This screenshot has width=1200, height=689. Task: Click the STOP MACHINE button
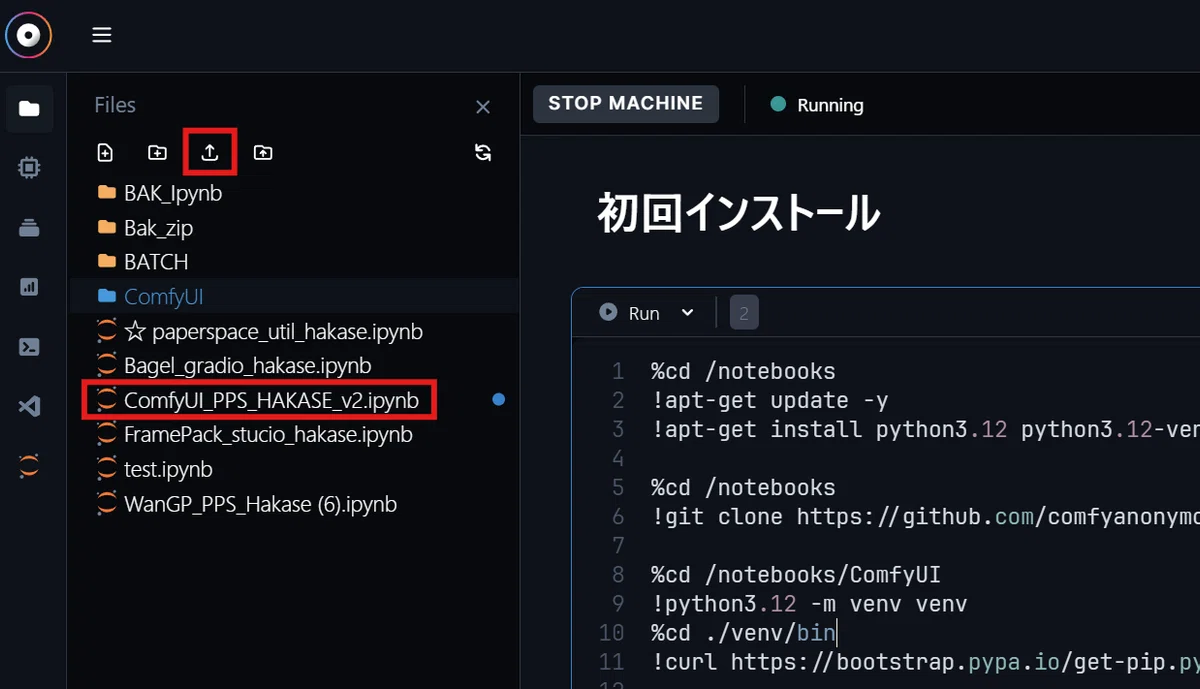(626, 104)
